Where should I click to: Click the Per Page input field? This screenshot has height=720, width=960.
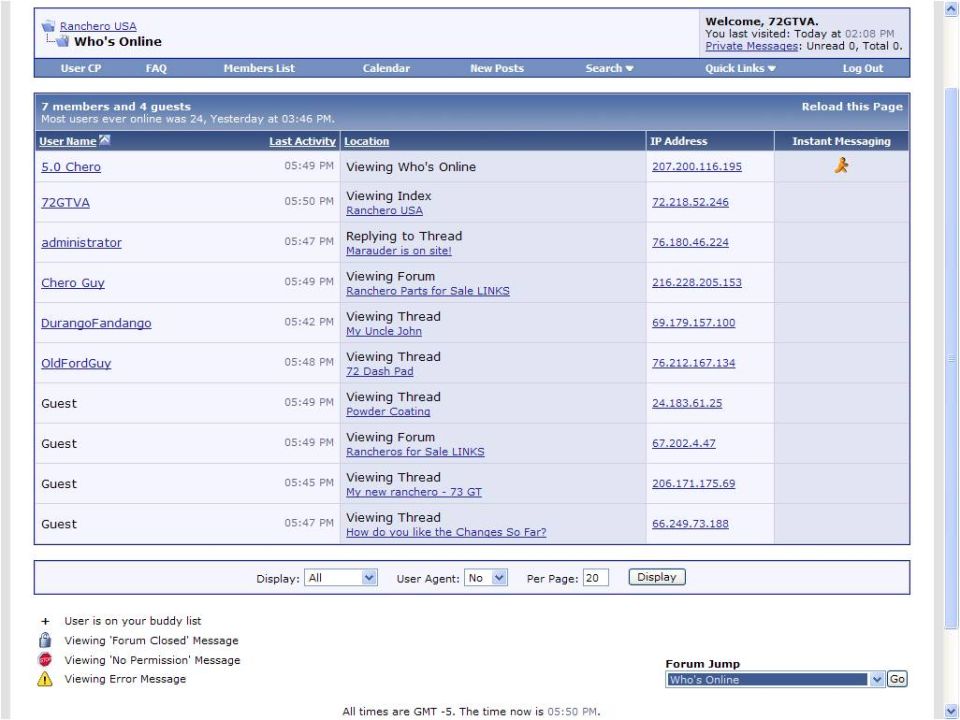[595, 577]
